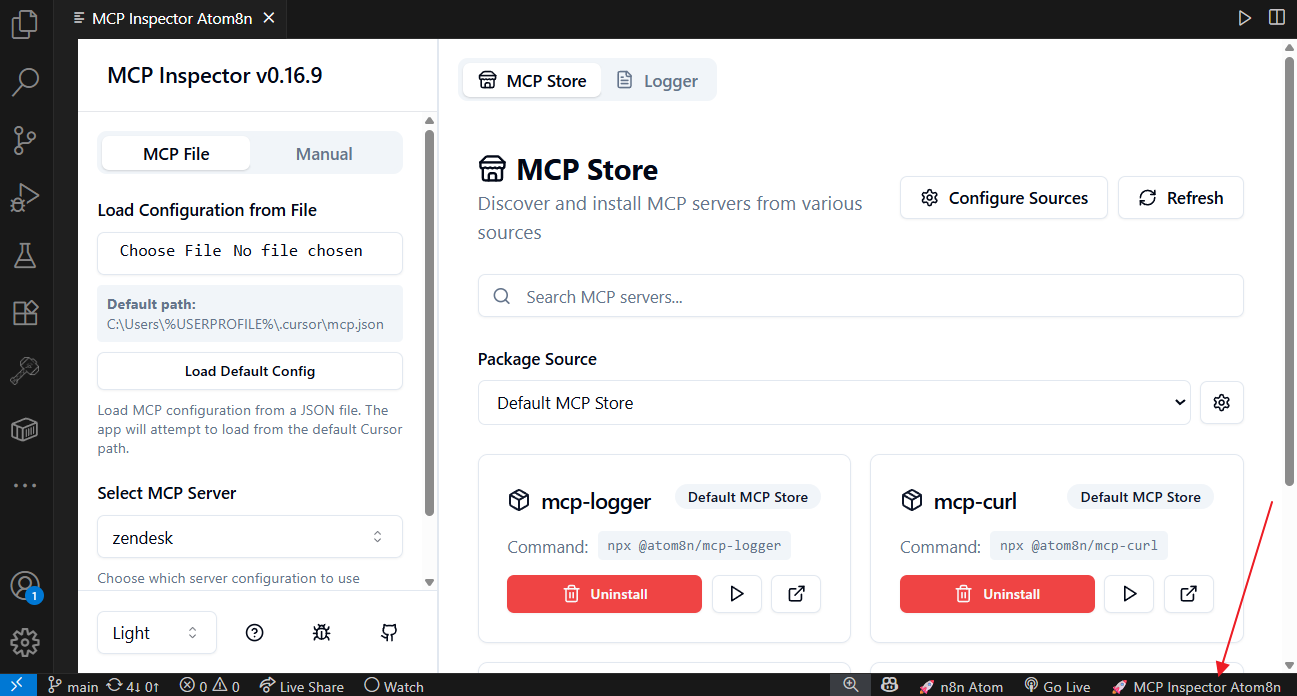Viewport: 1297px width, 696px height.
Task: Click the main store panel scrollbar
Action: (1289, 270)
